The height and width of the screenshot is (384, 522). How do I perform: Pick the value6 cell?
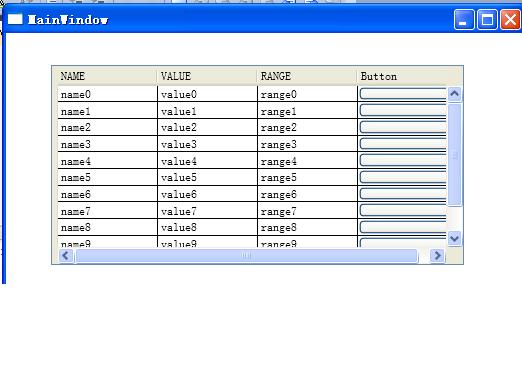click(207, 194)
